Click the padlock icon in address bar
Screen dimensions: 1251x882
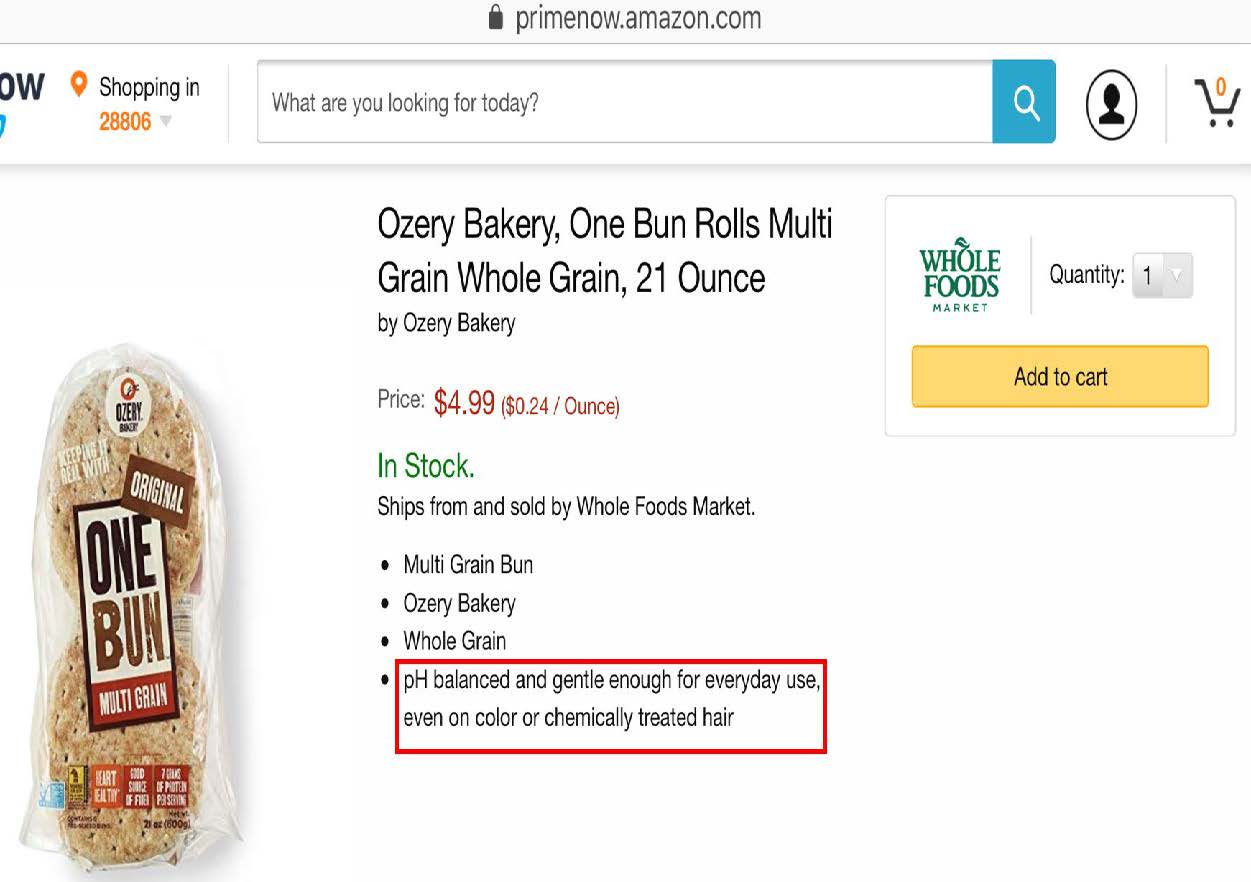click(494, 18)
